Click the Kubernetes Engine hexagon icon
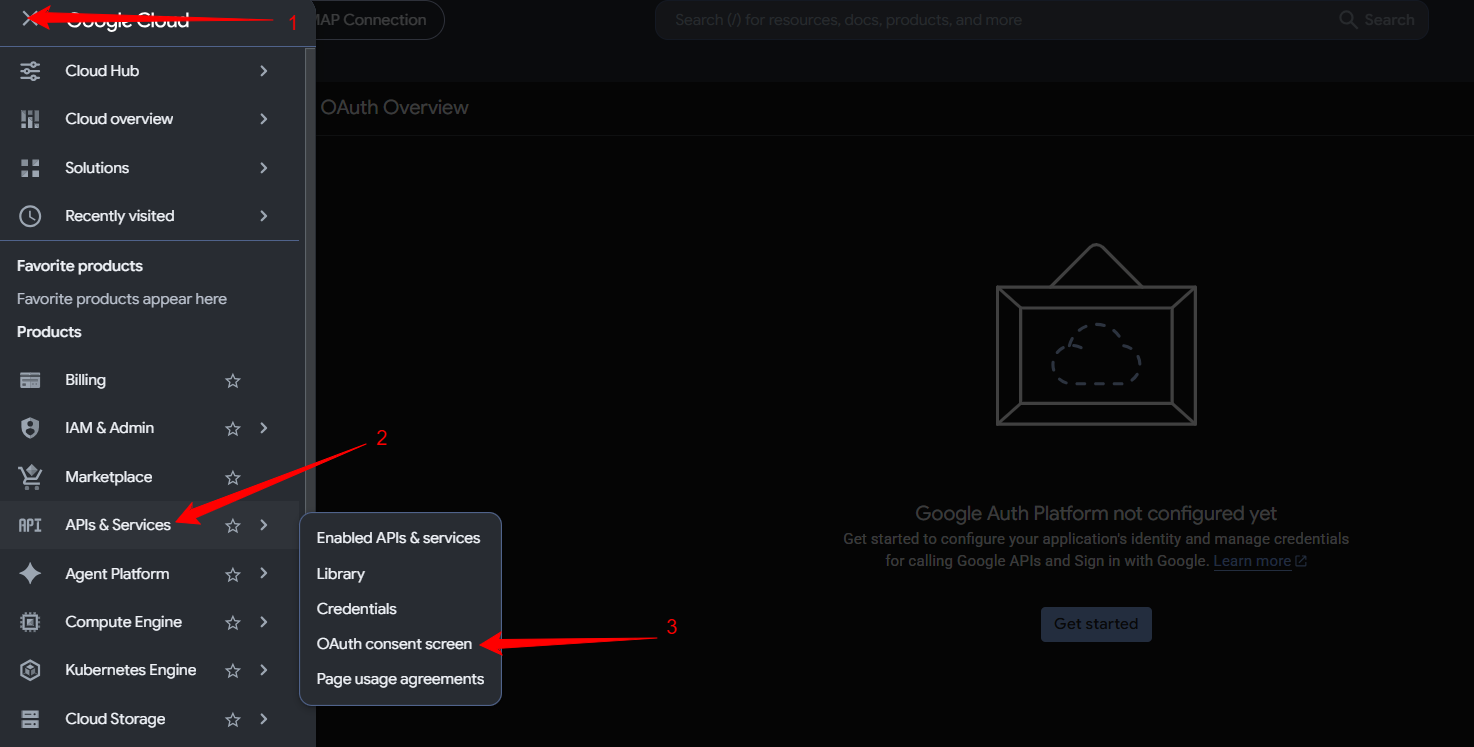The image size is (1474, 747). tap(30, 670)
